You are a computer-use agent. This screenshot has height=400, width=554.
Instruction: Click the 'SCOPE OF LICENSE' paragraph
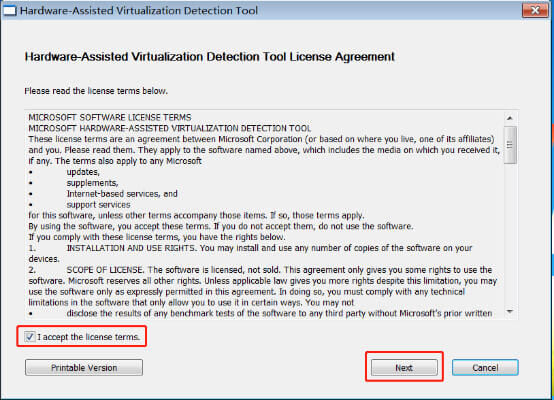pyautogui.click(x=263, y=286)
